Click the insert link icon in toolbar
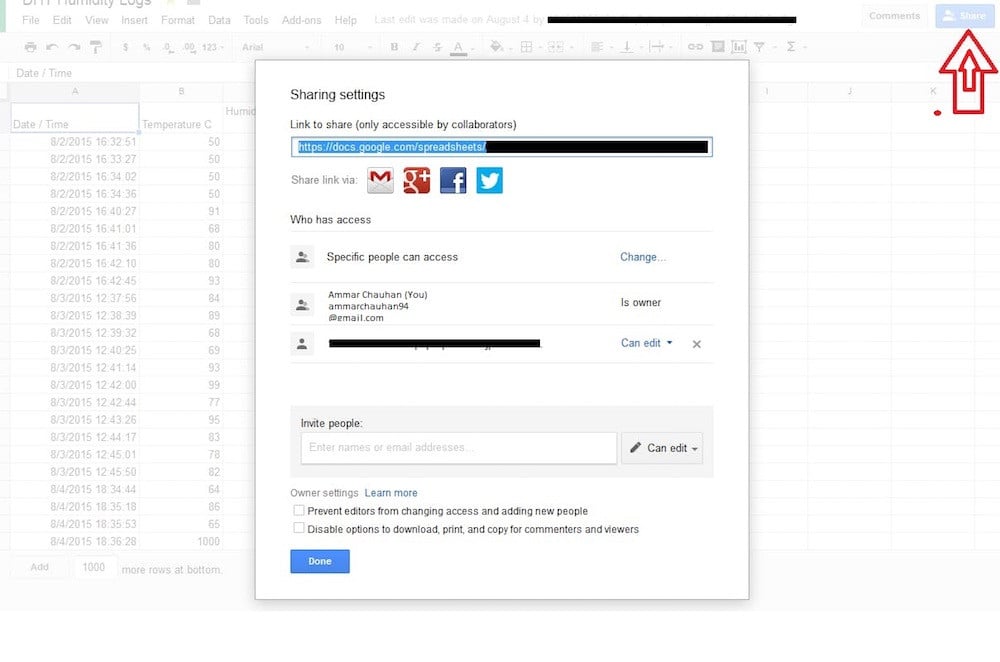Viewport: 1000px width, 662px height. pyautogui.click(x=694, y=47)
